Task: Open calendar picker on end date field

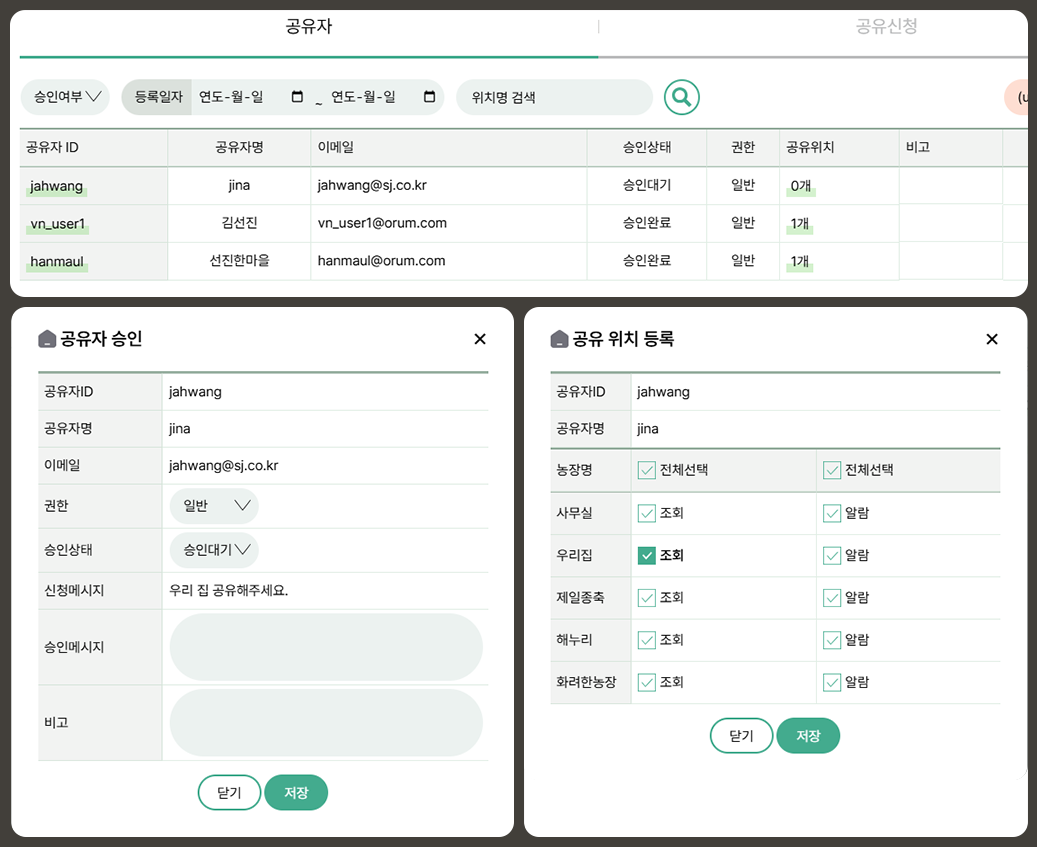Action: 430,97
